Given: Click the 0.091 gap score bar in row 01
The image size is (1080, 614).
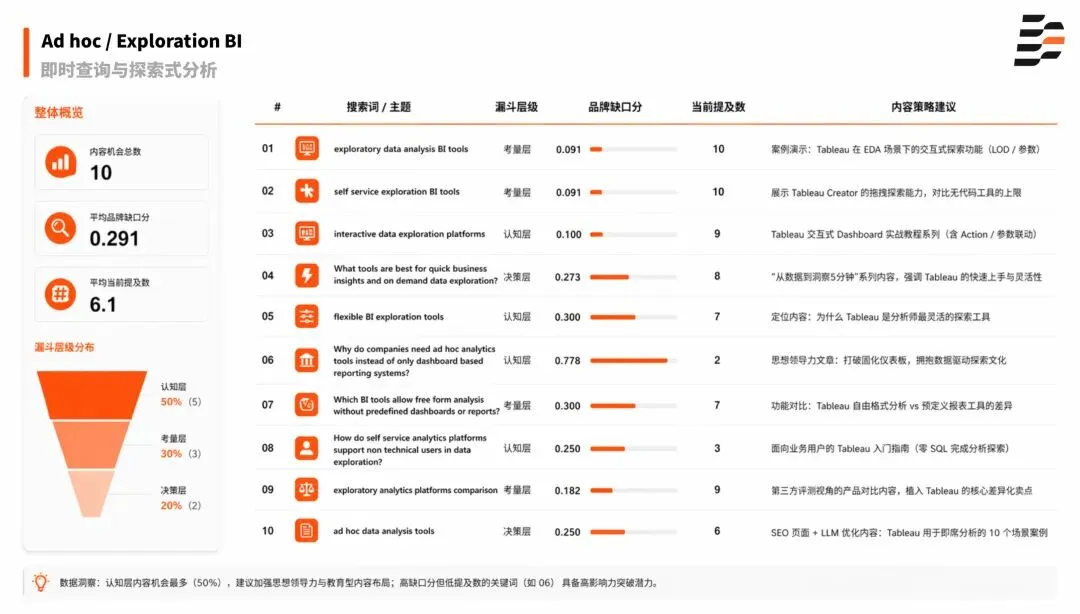Looking at the screenshot, I should click(634, 150).
